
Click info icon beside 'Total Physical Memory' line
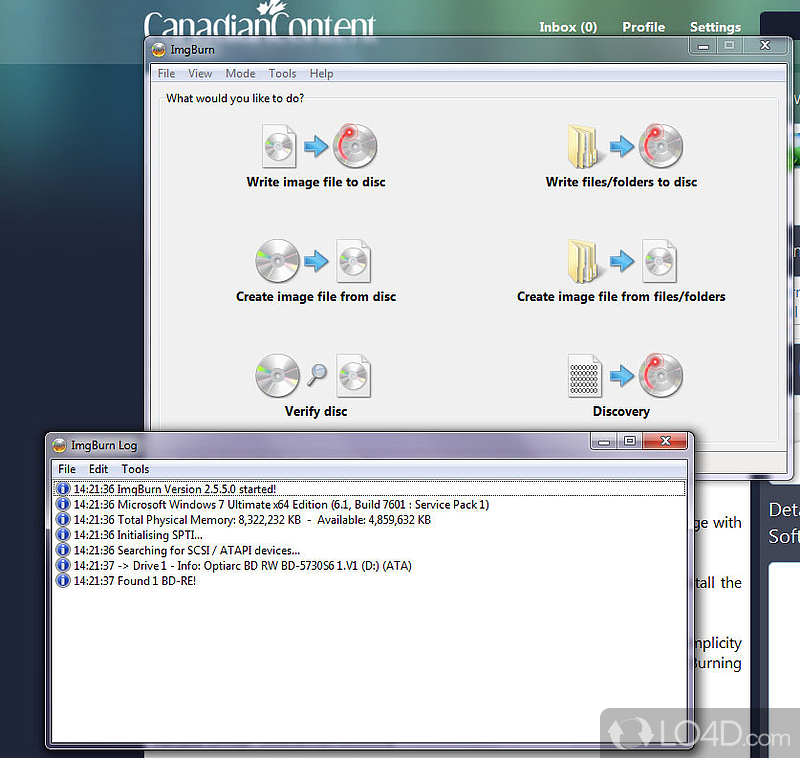point(63,520)
